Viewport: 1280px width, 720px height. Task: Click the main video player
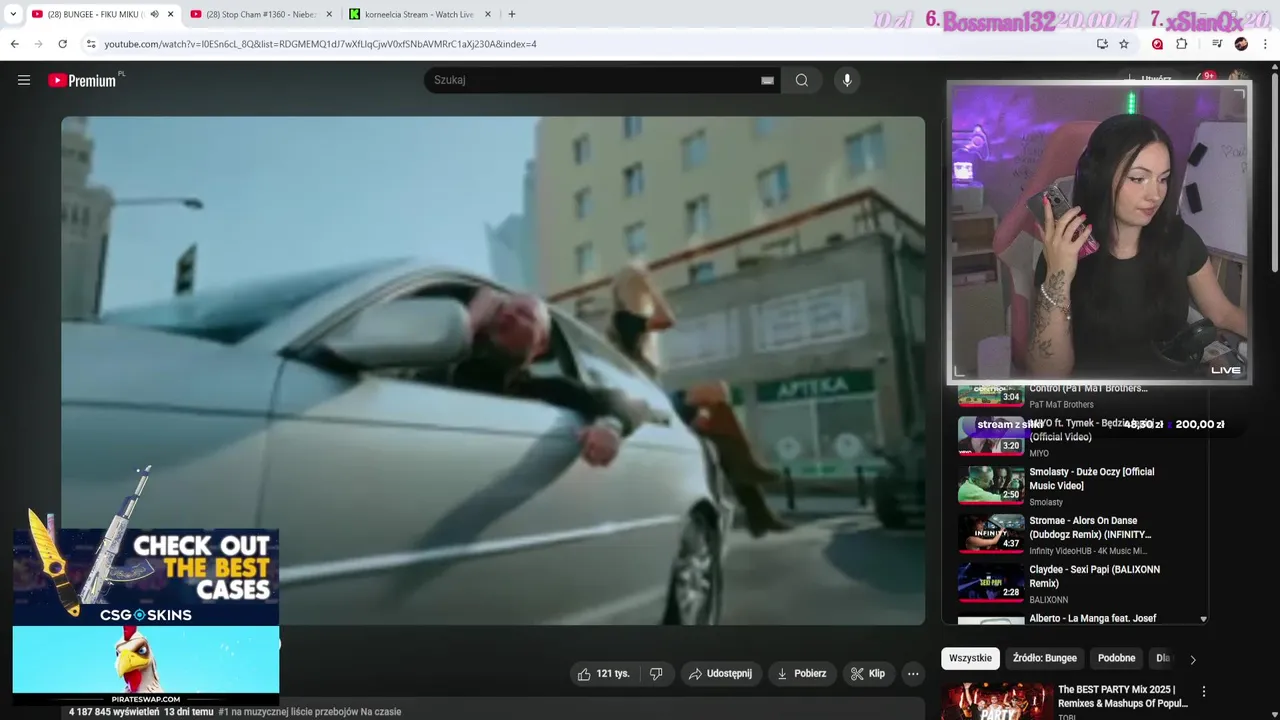coord(493,370)
